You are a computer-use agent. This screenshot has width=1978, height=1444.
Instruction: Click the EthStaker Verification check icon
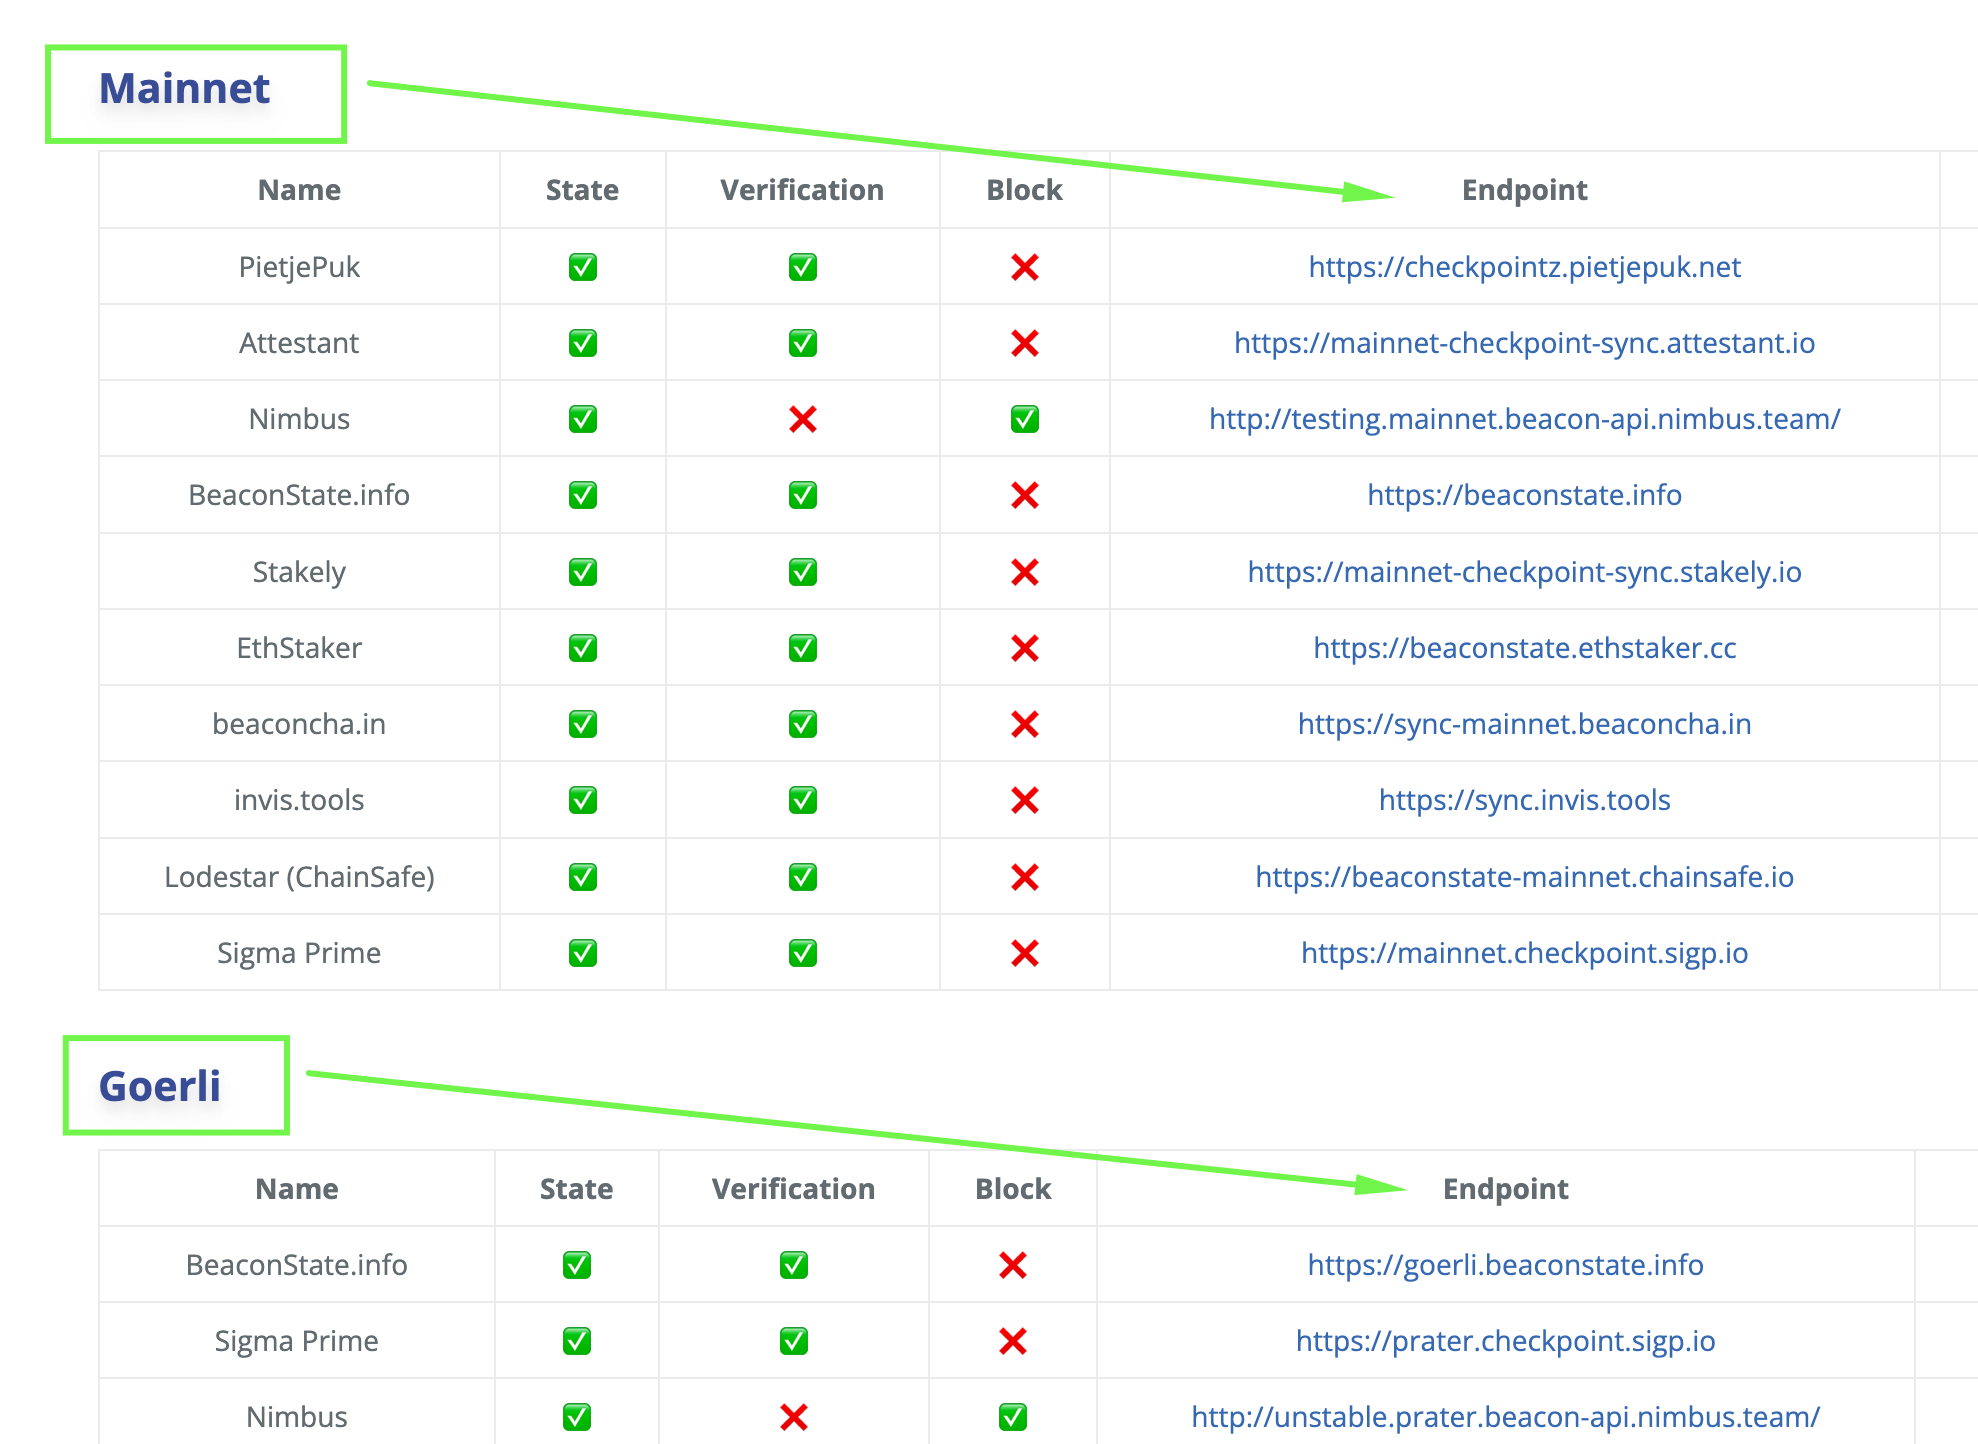(x=803, y=648)
